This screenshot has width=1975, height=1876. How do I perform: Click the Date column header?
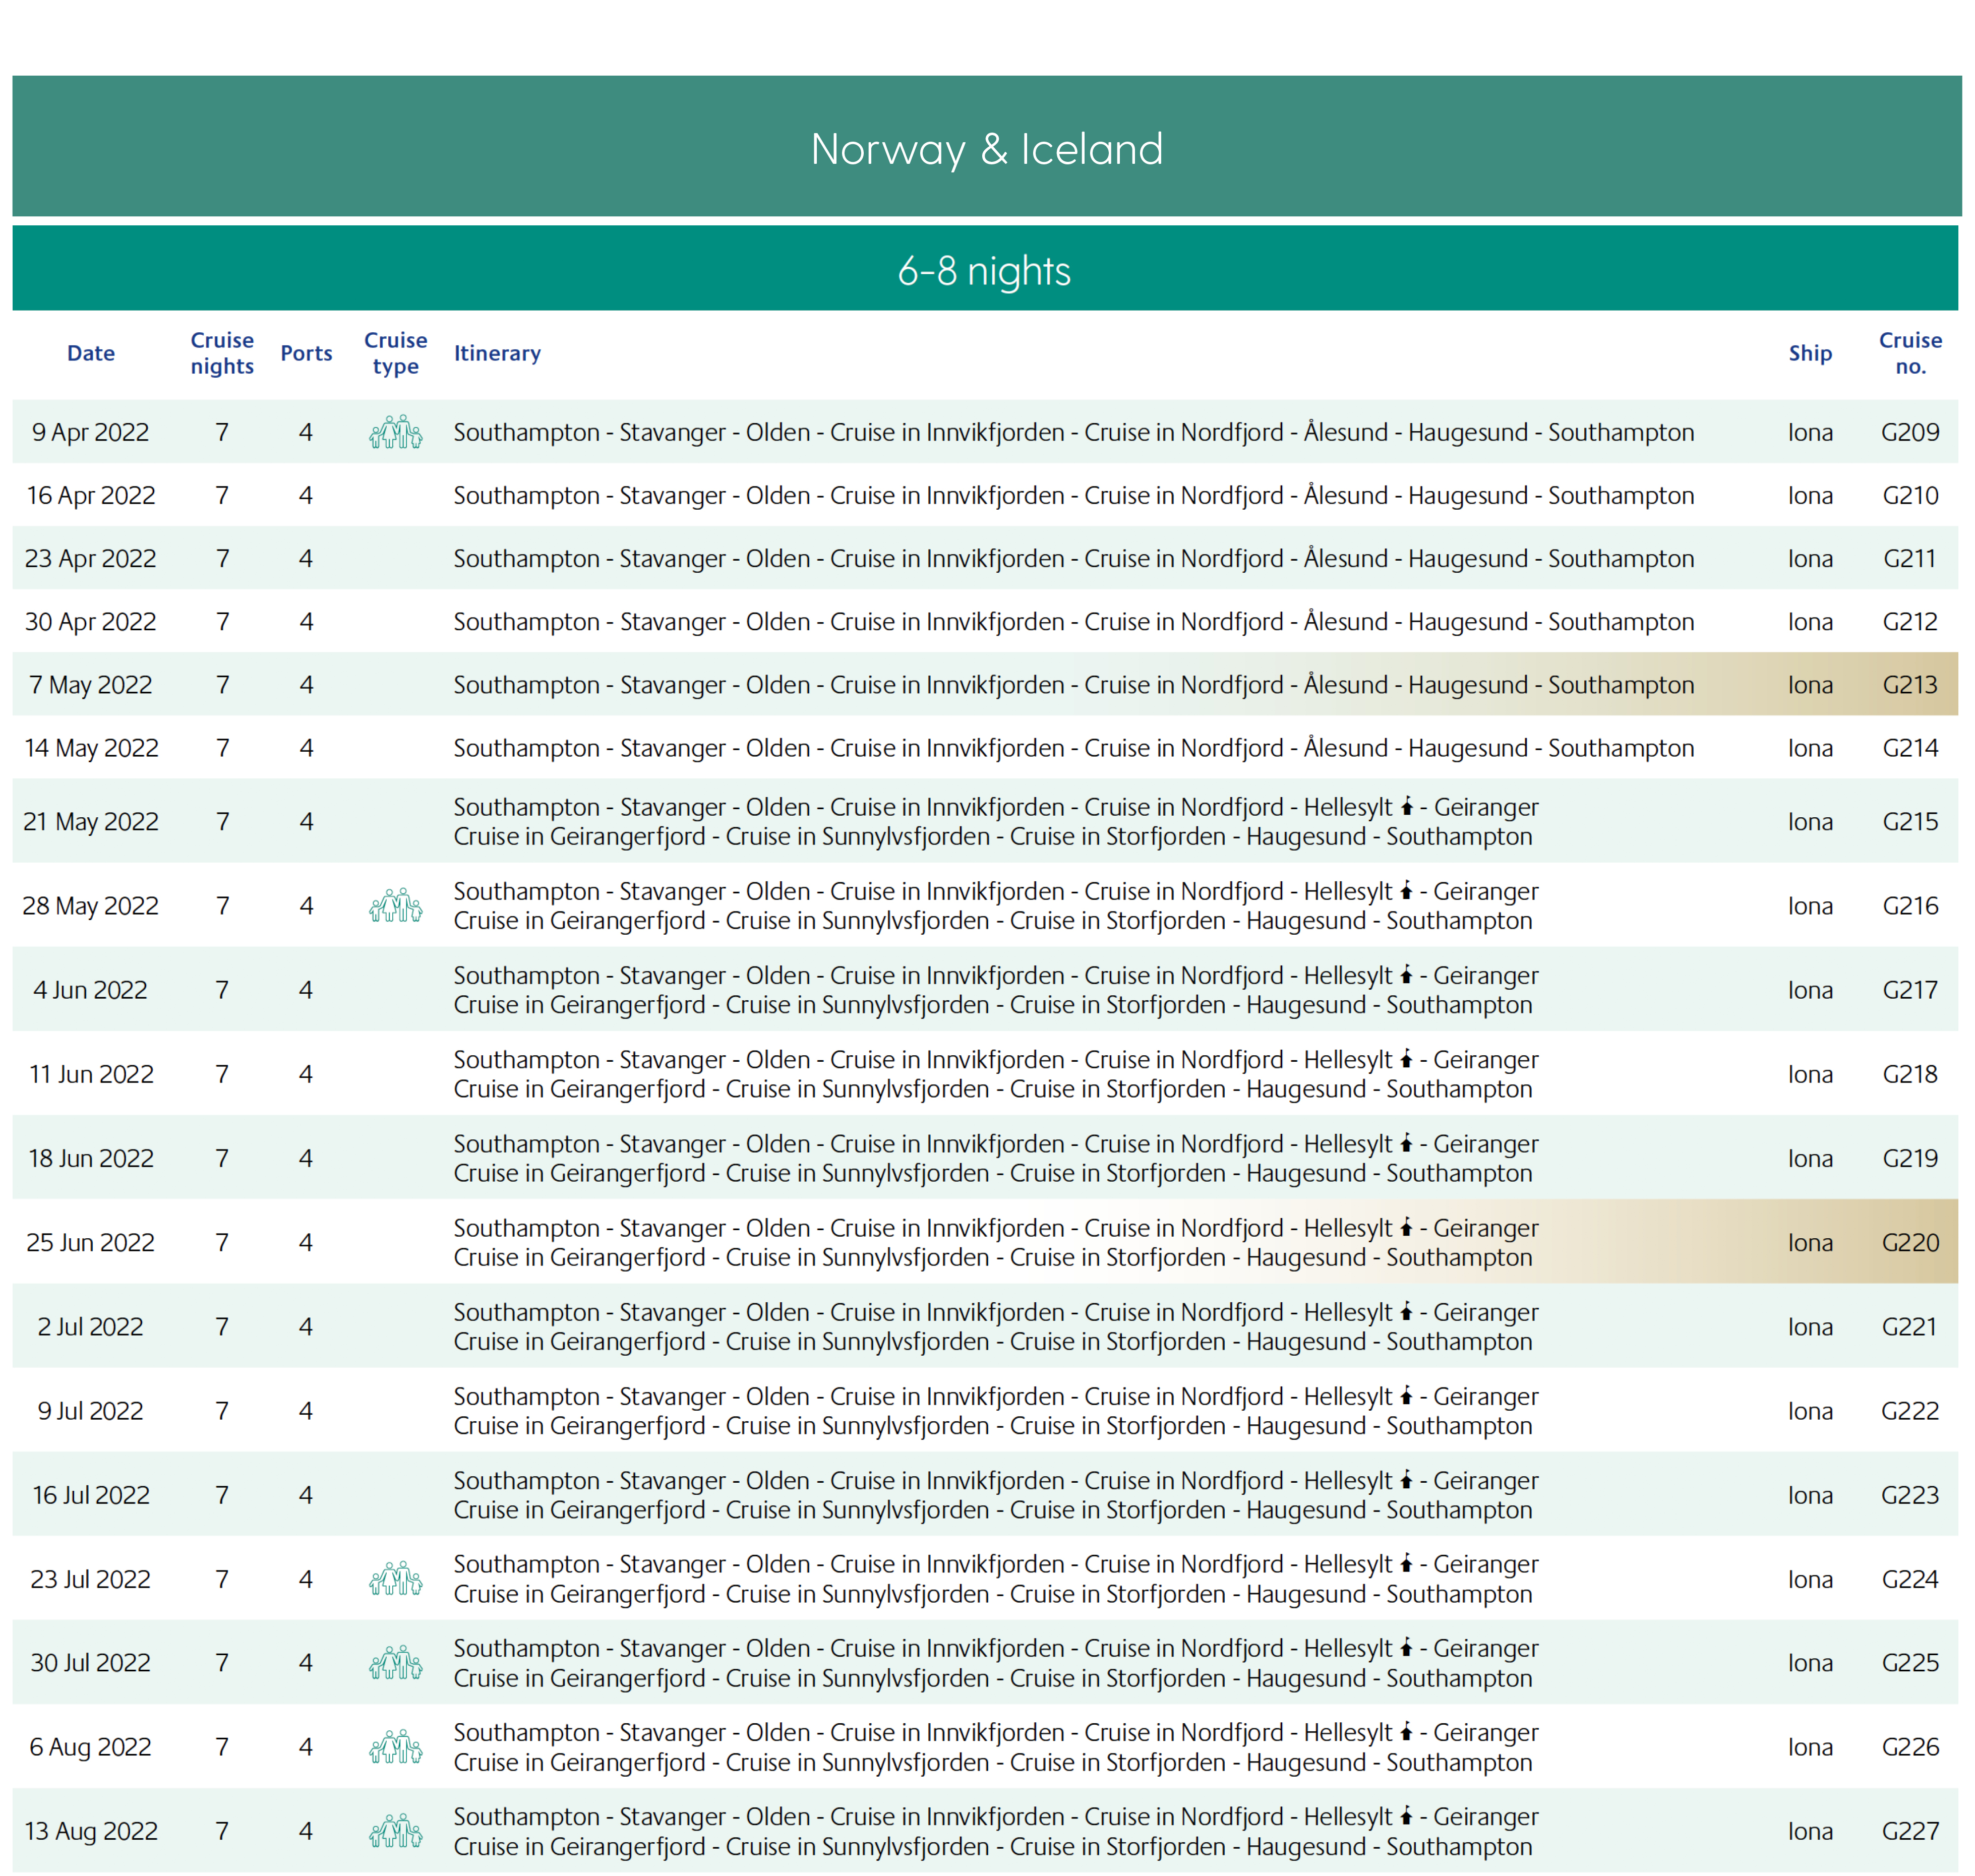[x=91, y=353]
